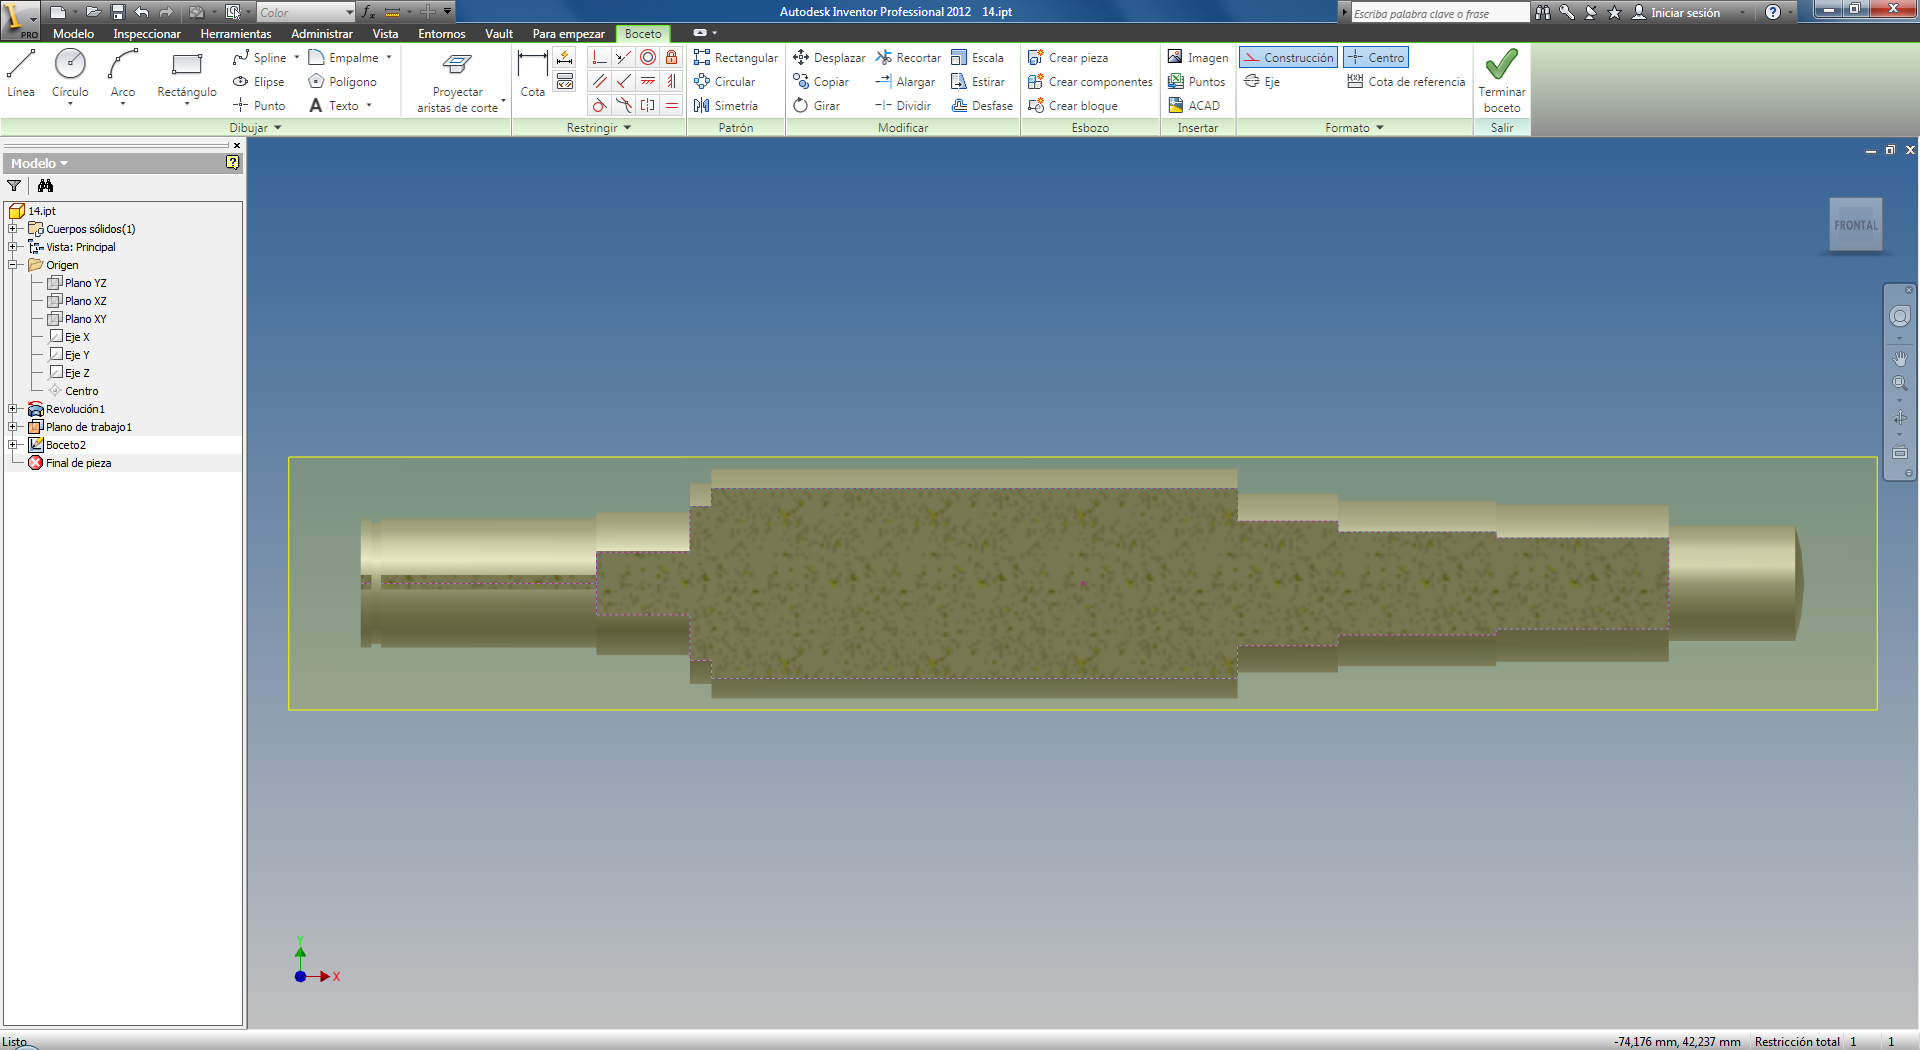Apply the tangent constraint
The height and width of the screenshot is (1050, 1920).
click(x=600, y=106)
